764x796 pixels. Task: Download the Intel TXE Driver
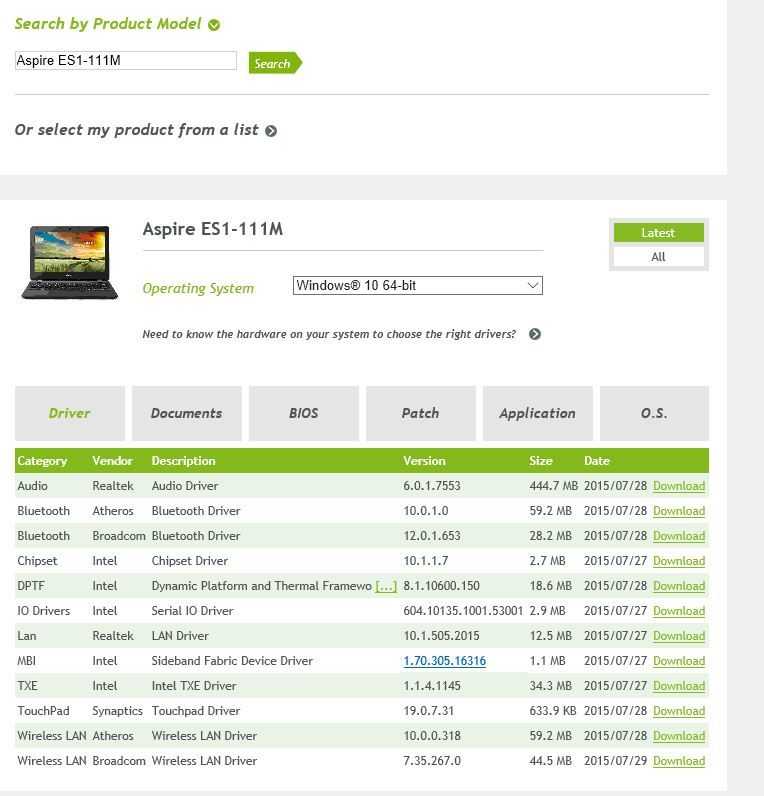pos(679,686)
